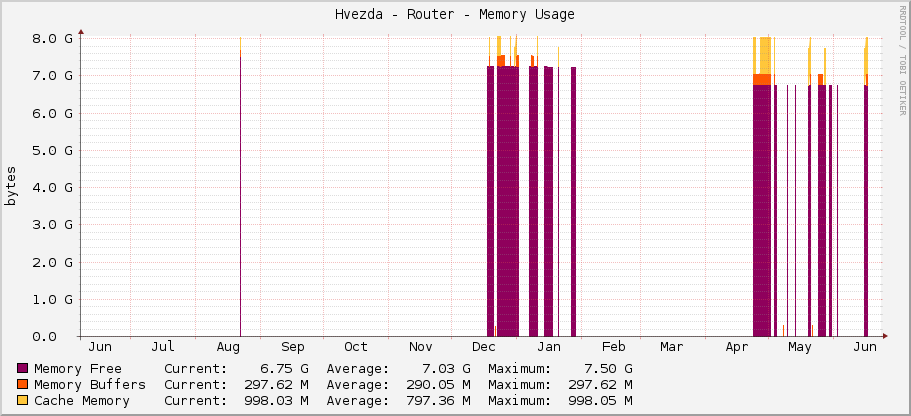Viewport: 911px width, 416px height.
Task: Select the 'Memory Free' legend label
Action: 78,368
